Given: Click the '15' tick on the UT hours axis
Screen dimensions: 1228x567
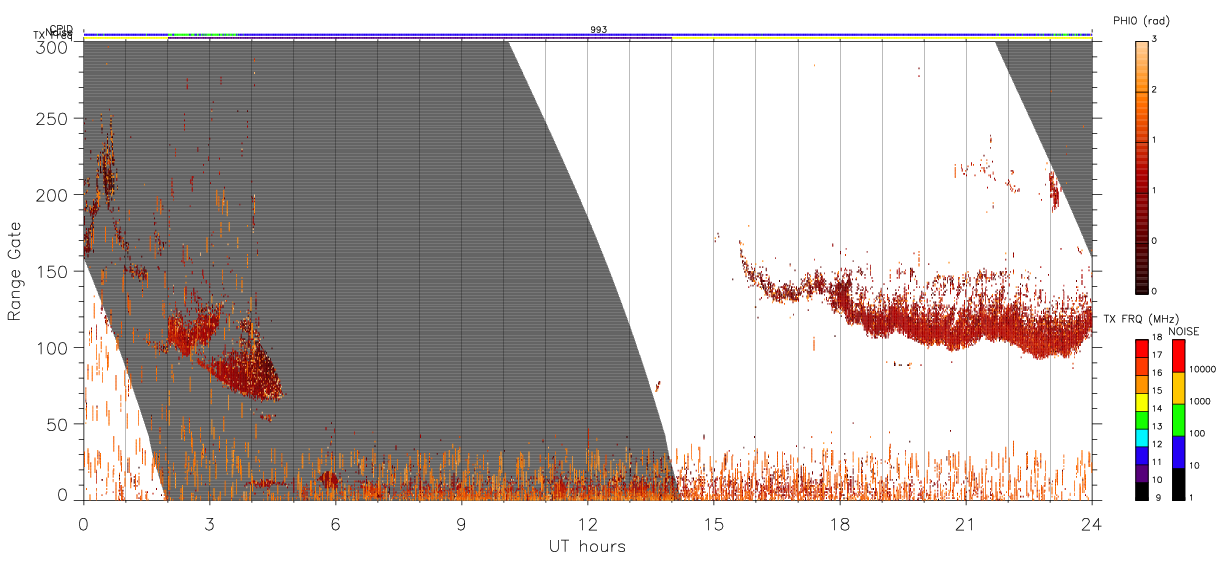Looking at the screenshot, I should pos(713,523).
